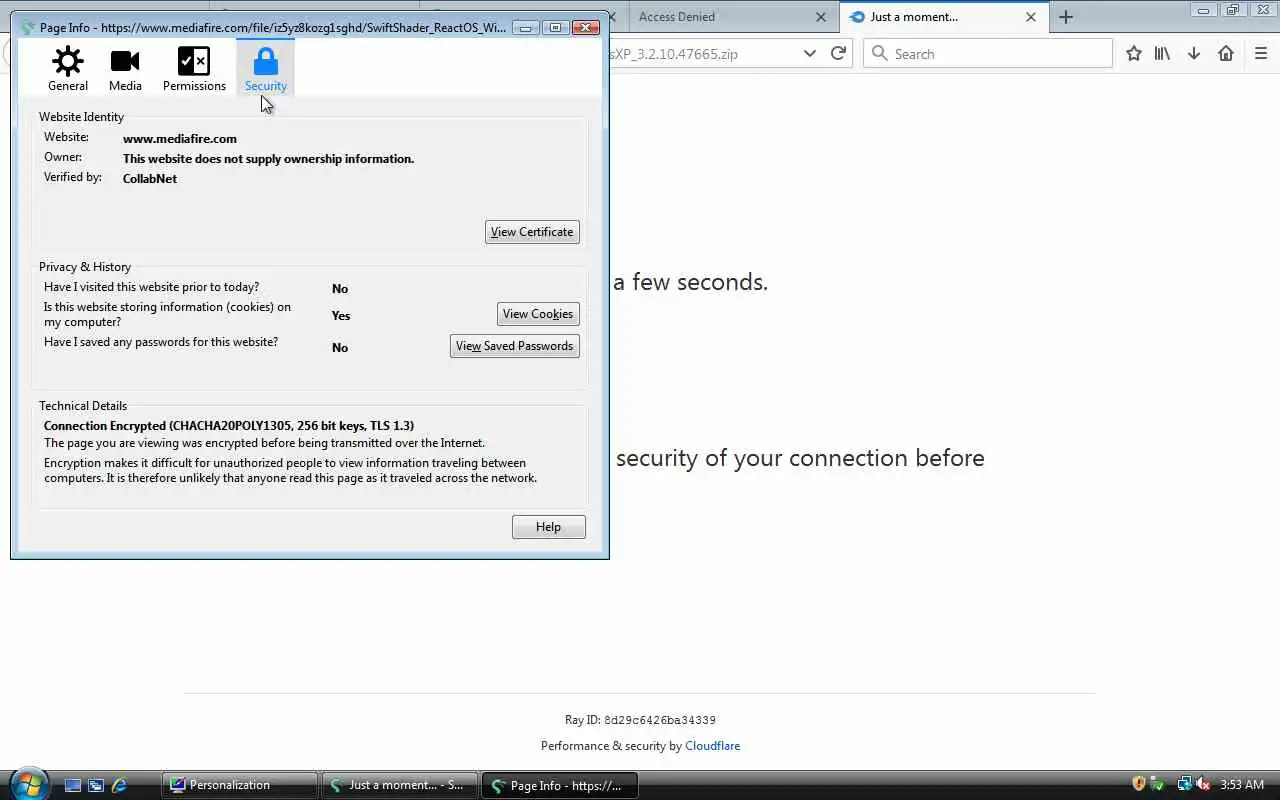
Task: Click the network tray icon
Action: [1185, 784]
